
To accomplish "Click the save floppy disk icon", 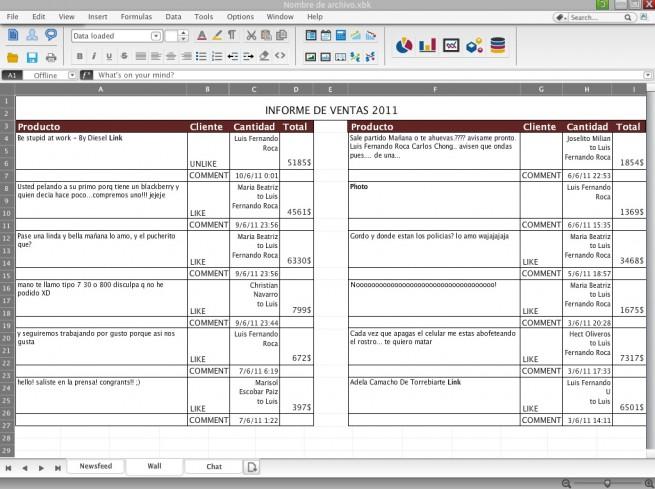I will (x=32, y=57).
